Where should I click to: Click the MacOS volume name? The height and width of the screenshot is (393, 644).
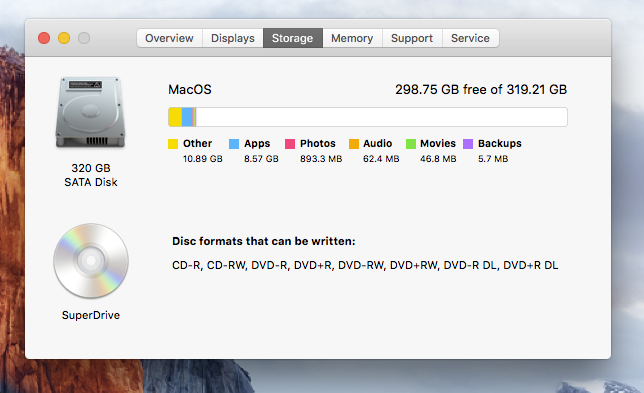point(190,90)
